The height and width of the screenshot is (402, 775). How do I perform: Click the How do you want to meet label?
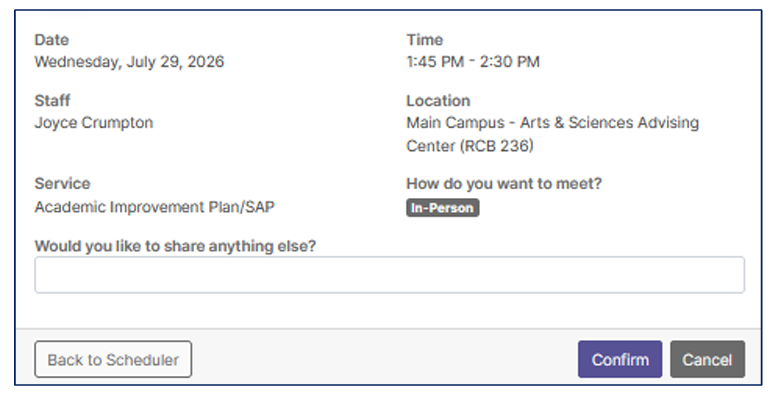[x=504, y=183]
